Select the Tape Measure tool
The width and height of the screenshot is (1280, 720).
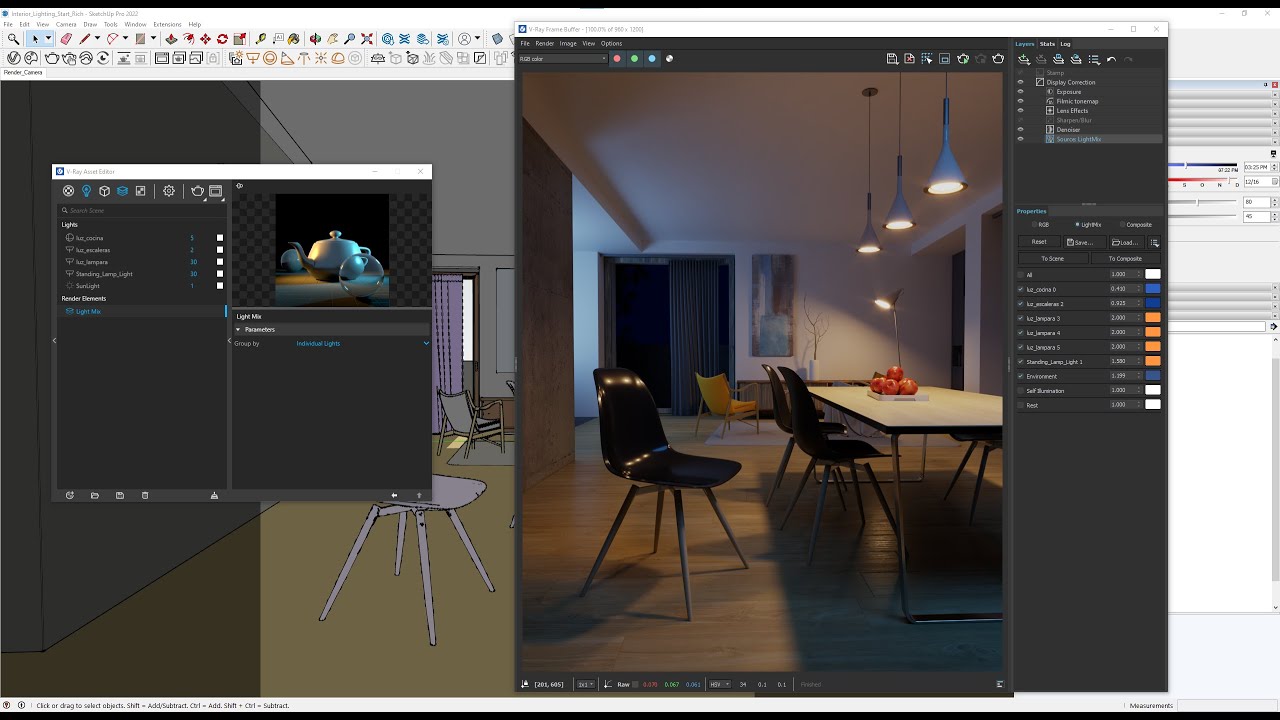(x=260, y=39)
